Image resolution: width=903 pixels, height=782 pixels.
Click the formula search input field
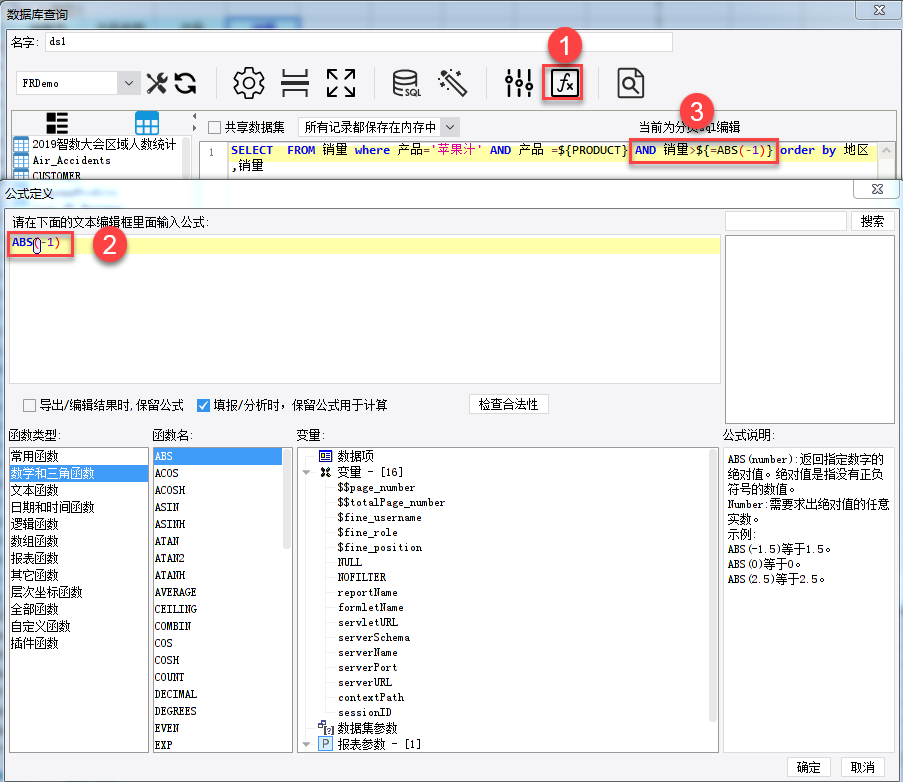click(786, 221)
